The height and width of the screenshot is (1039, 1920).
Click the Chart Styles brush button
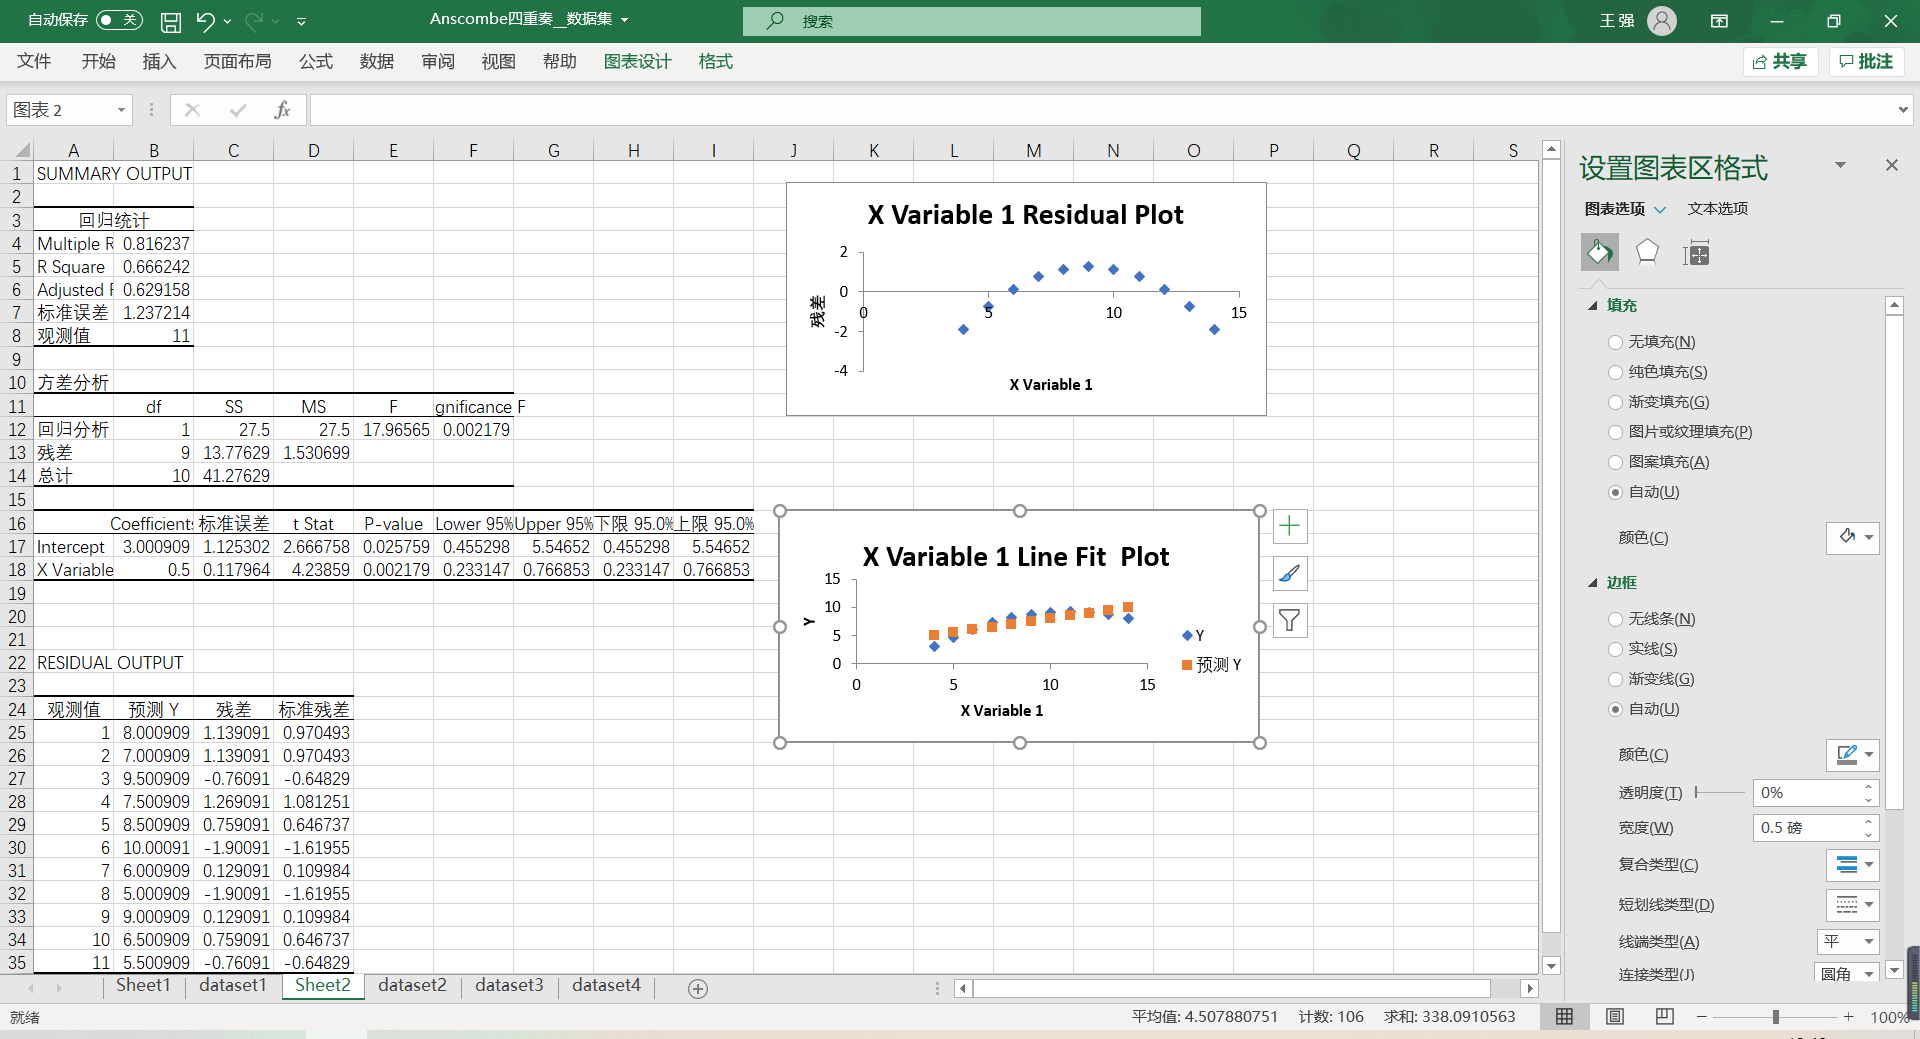(x=1290, y=574)
